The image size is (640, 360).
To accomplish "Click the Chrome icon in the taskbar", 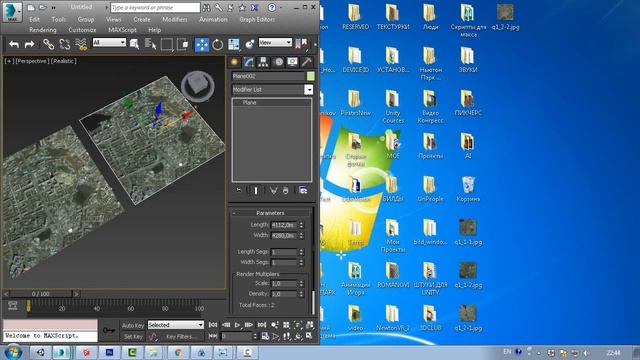I will [178, 352].
